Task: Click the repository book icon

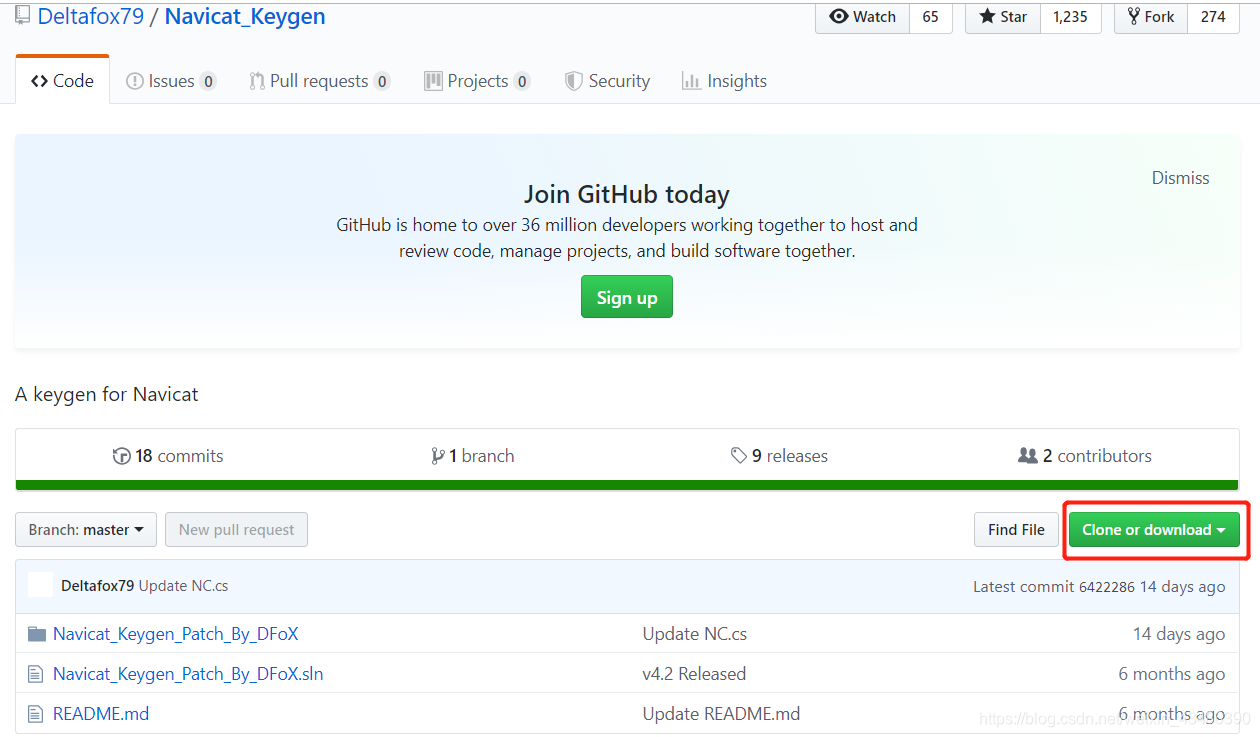Action: [22, 16]
